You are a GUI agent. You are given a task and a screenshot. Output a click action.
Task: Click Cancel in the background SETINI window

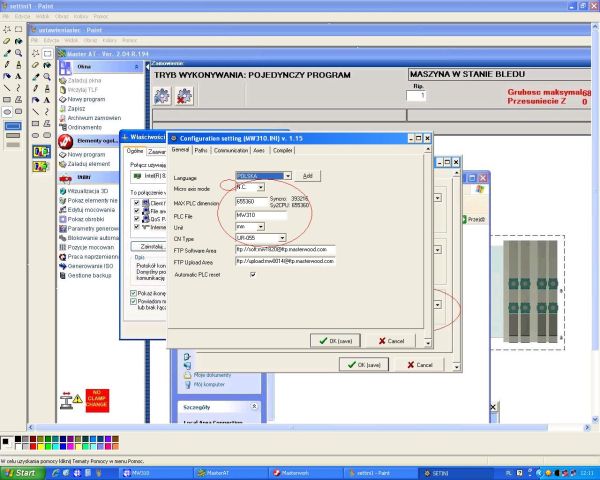point(419,365)
